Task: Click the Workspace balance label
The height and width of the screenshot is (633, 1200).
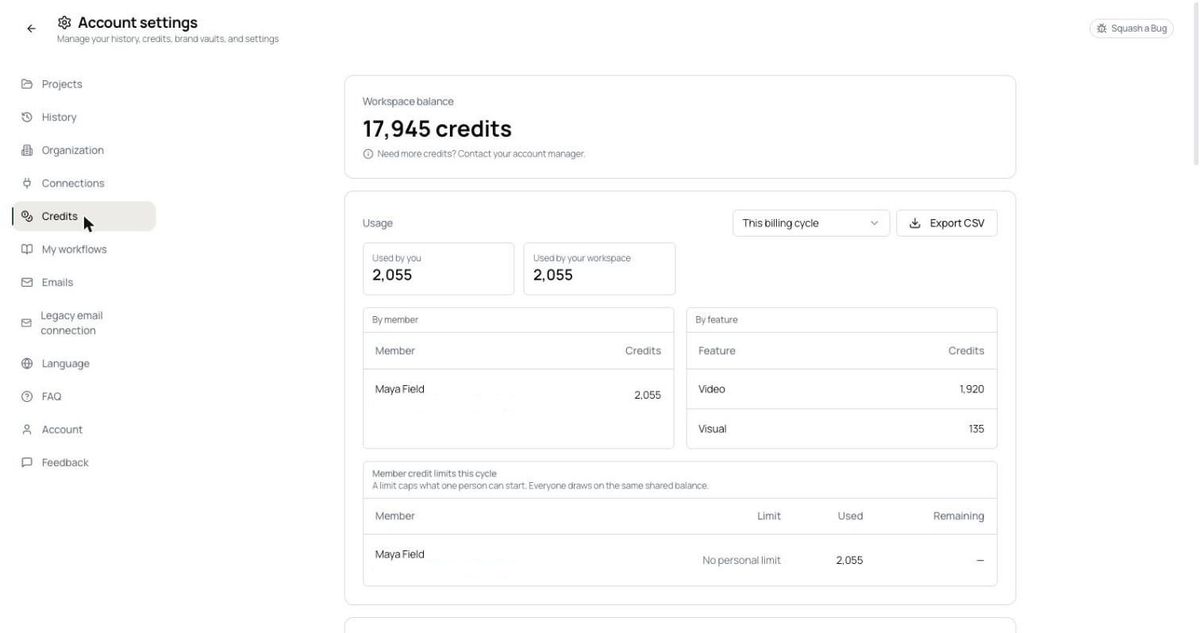Action: click(x=408, y=102)
